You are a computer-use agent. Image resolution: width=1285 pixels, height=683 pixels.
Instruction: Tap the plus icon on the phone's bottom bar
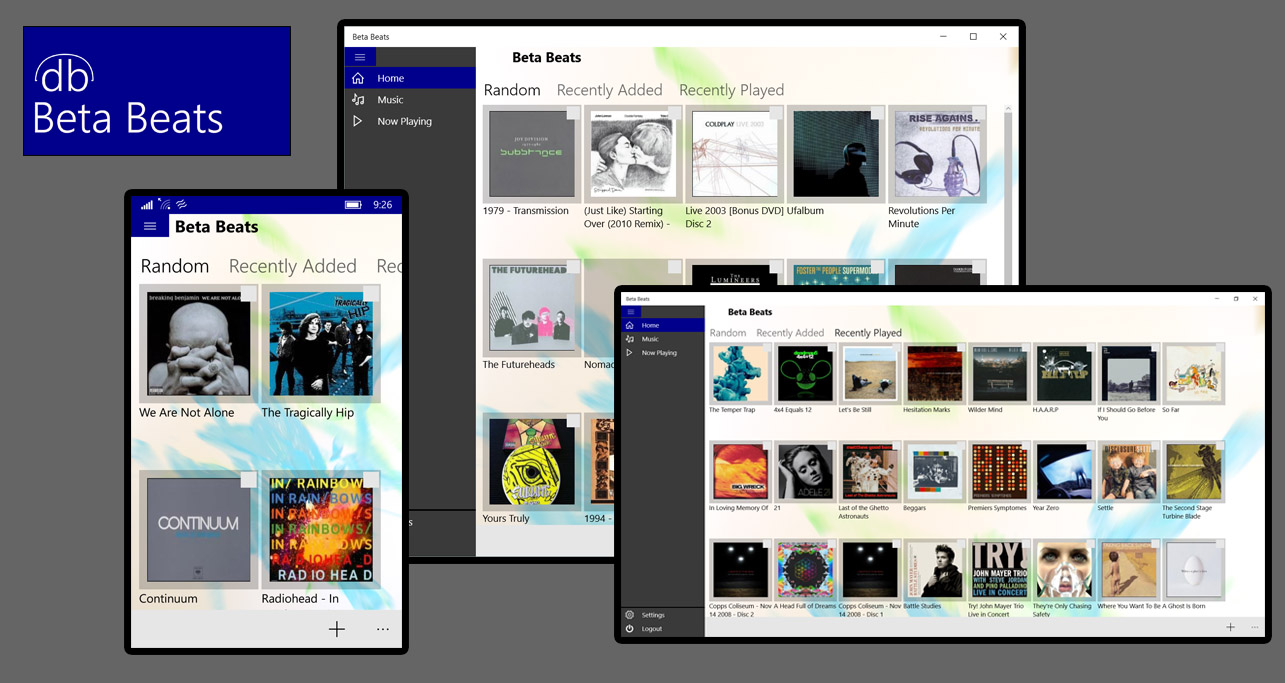(x=337, y=629)
